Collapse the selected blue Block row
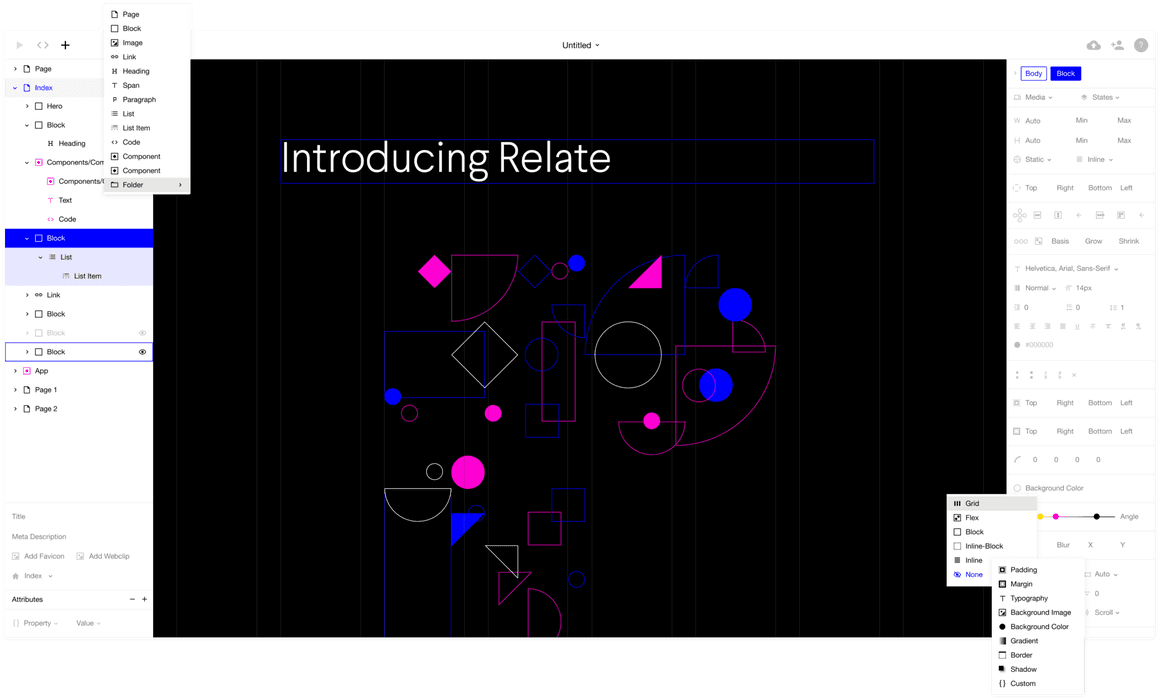Screen dimensions: 1160x700 click(27, 238)
